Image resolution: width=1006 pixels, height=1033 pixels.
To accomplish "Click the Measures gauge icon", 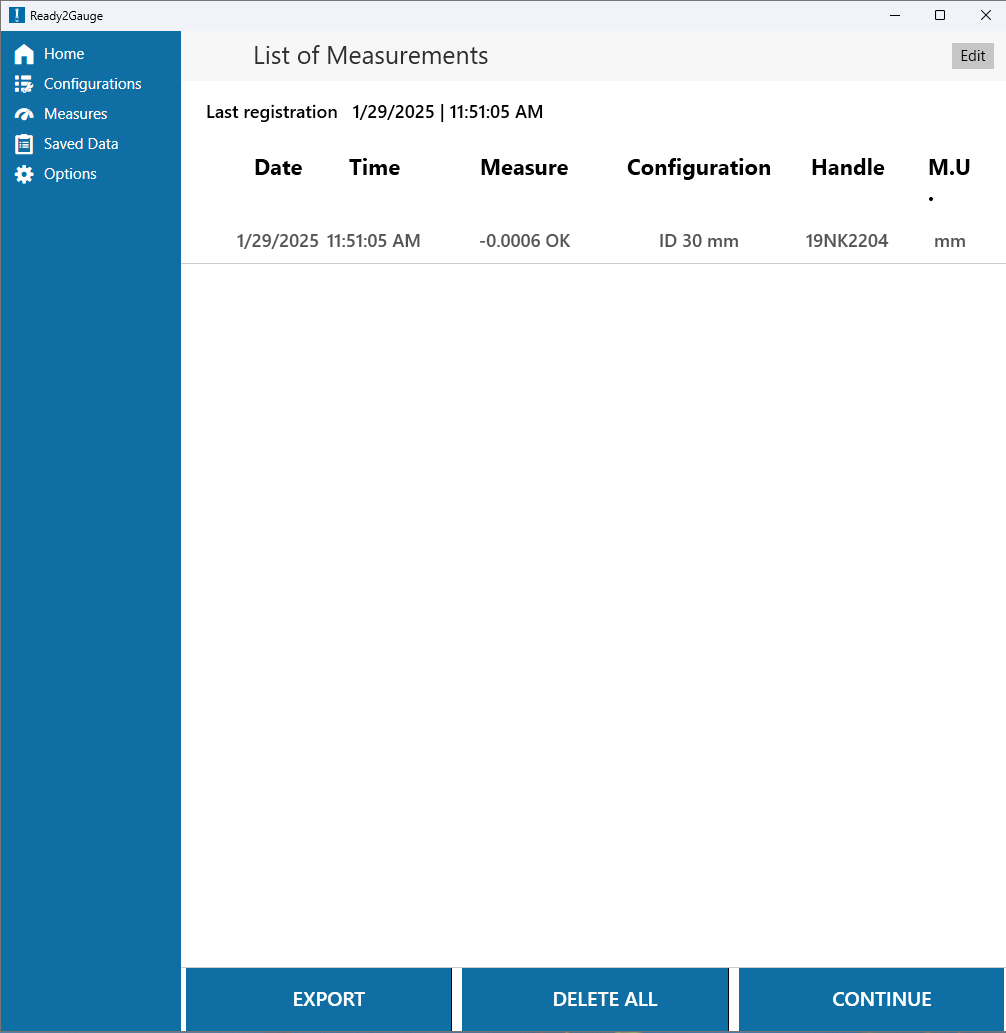I will point(24,114).
